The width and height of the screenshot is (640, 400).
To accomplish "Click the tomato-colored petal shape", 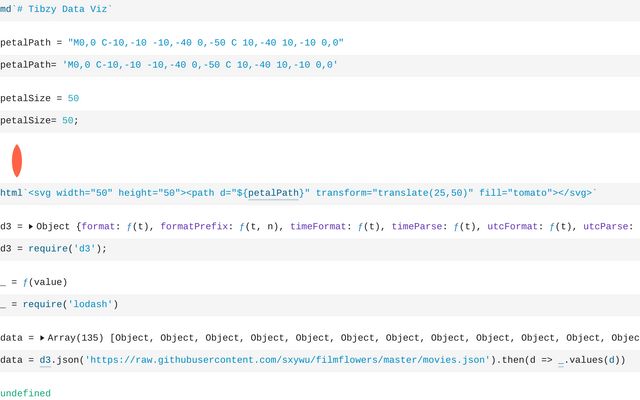I will 16,161.
